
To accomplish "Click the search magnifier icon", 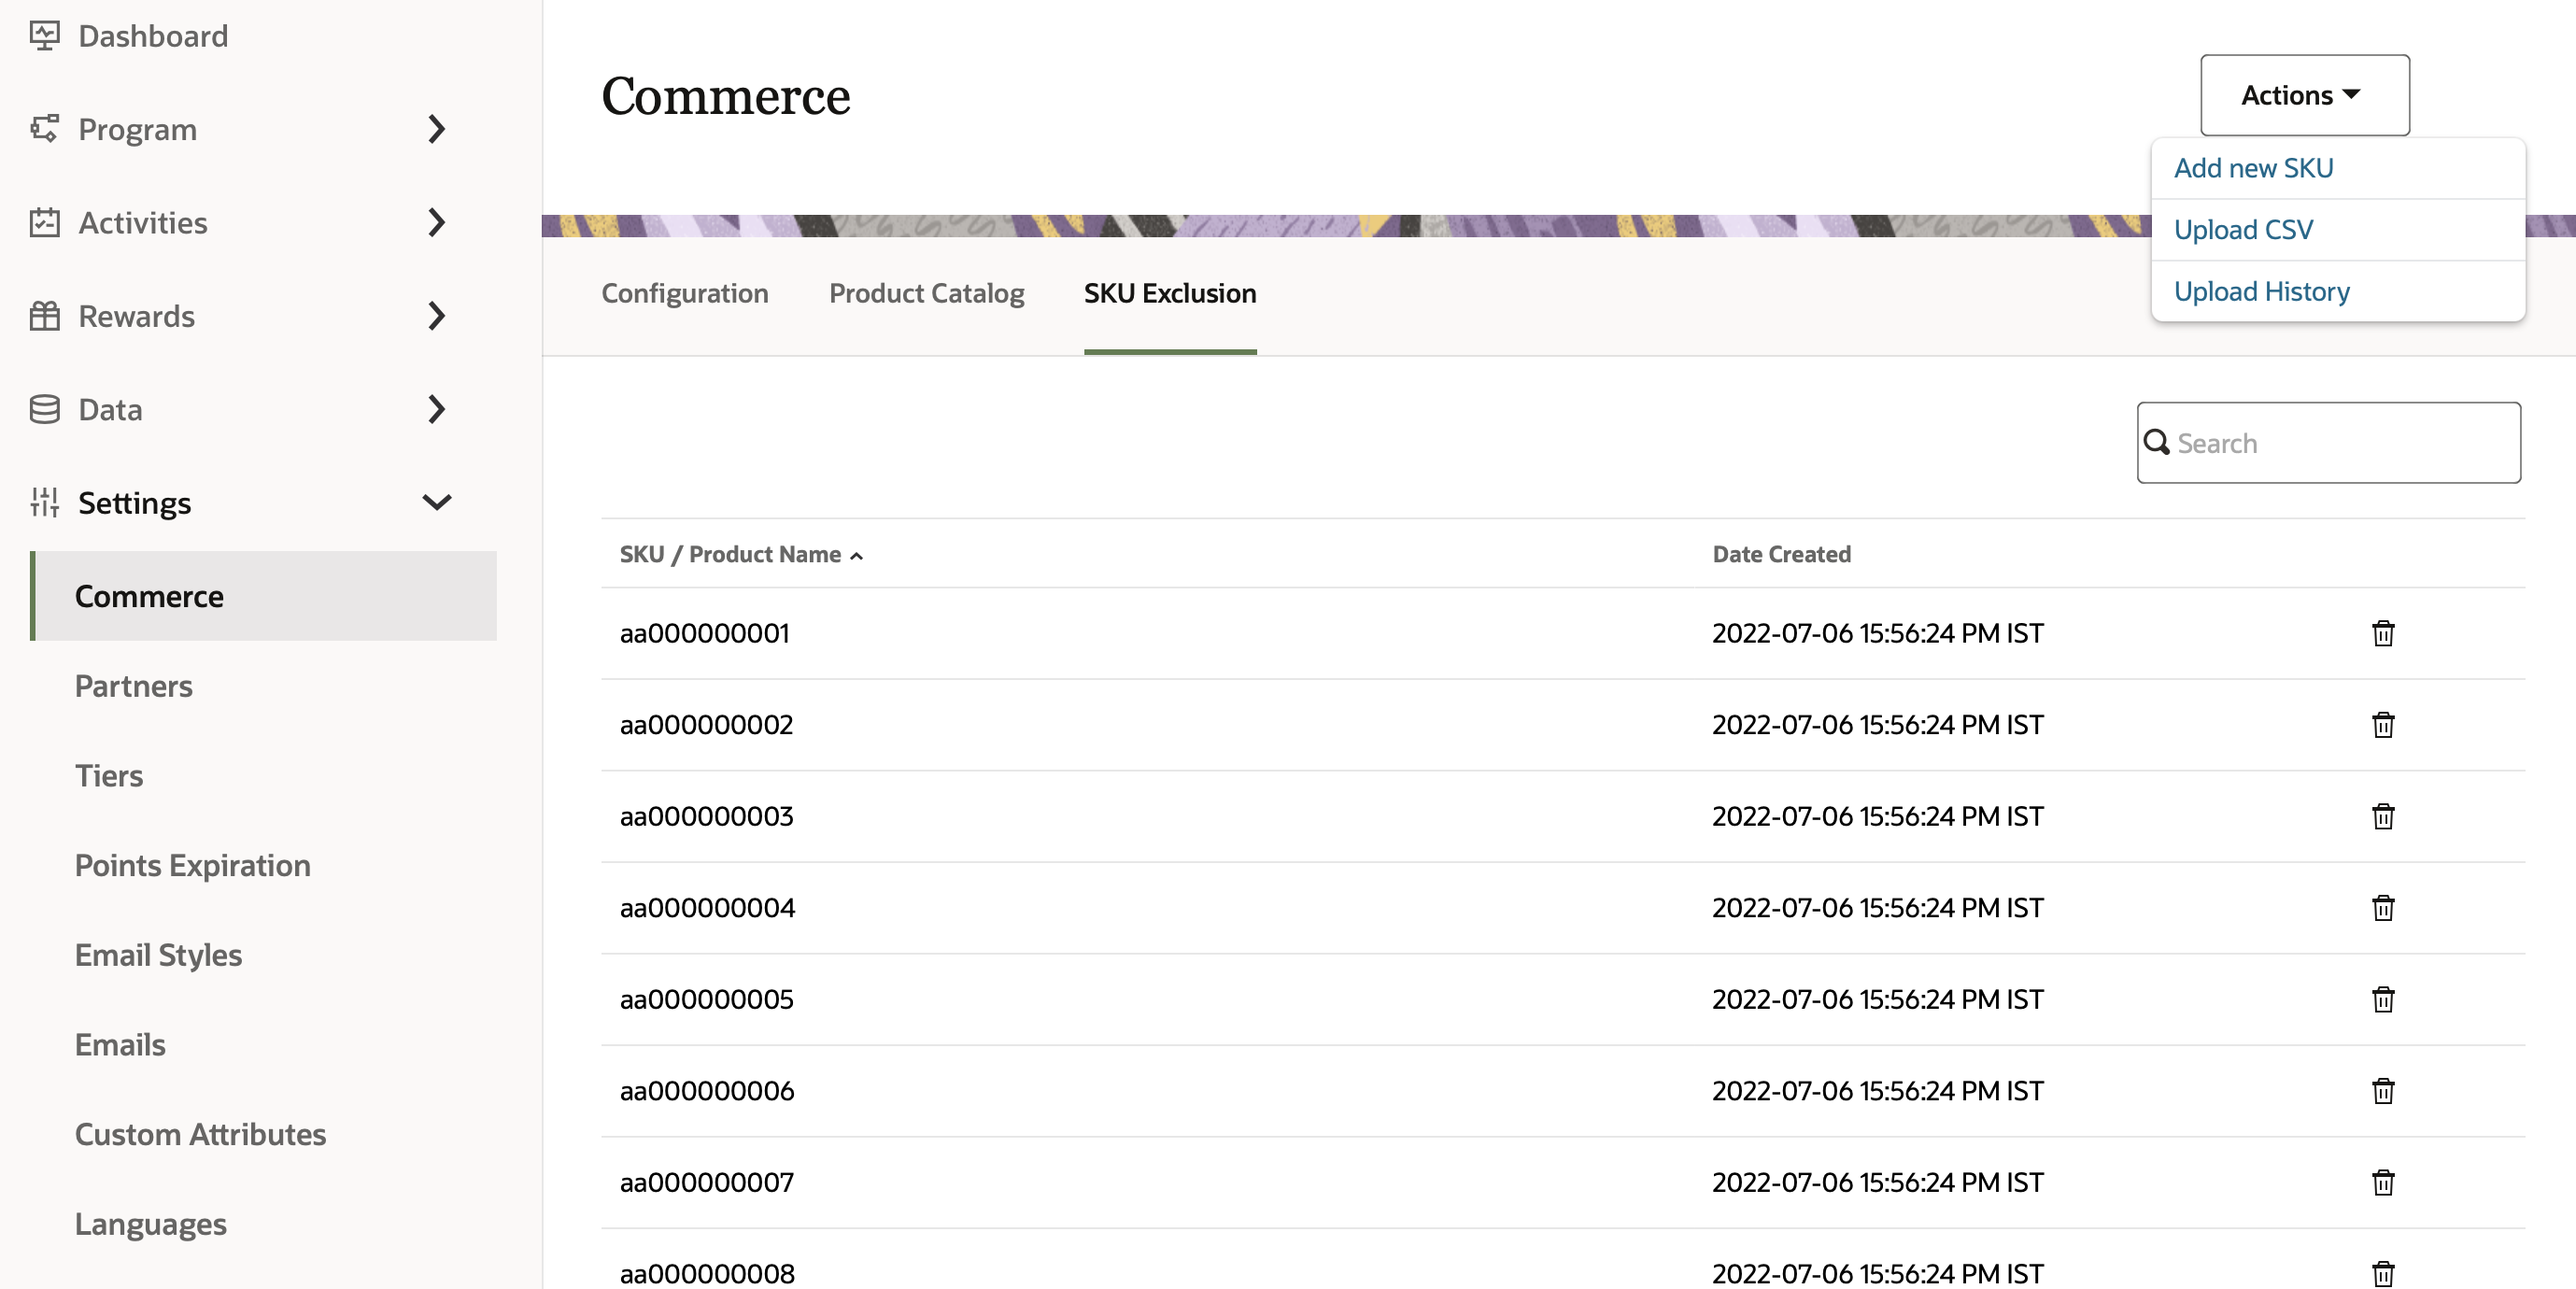I will click(2157, 443).
